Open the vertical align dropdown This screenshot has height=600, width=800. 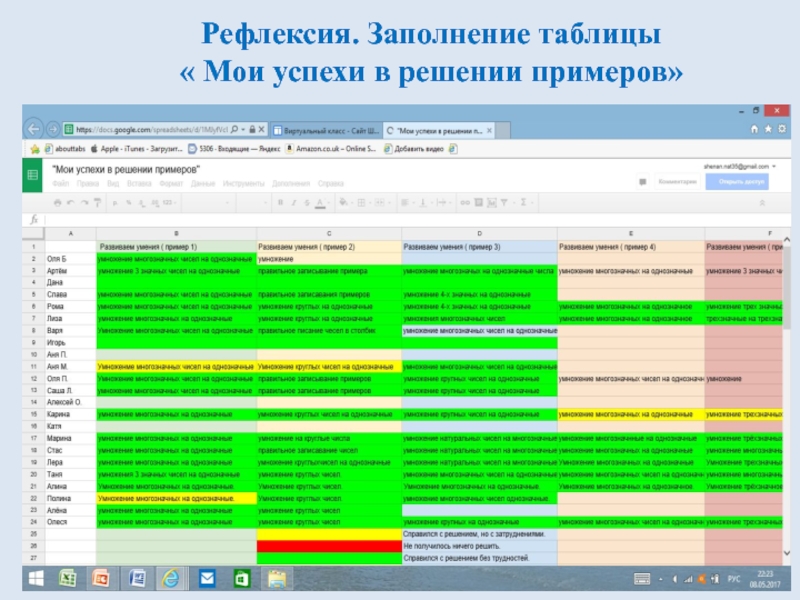(x=424, y=203)
